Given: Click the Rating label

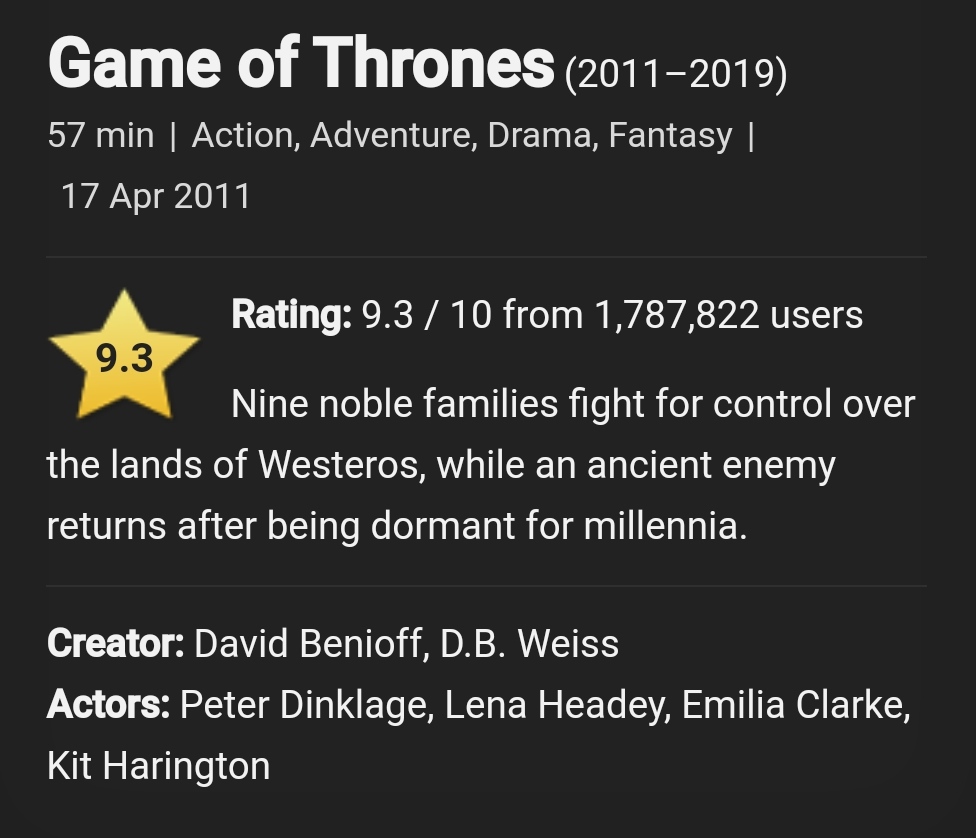Looking at the screenshot, I should 291,315.
